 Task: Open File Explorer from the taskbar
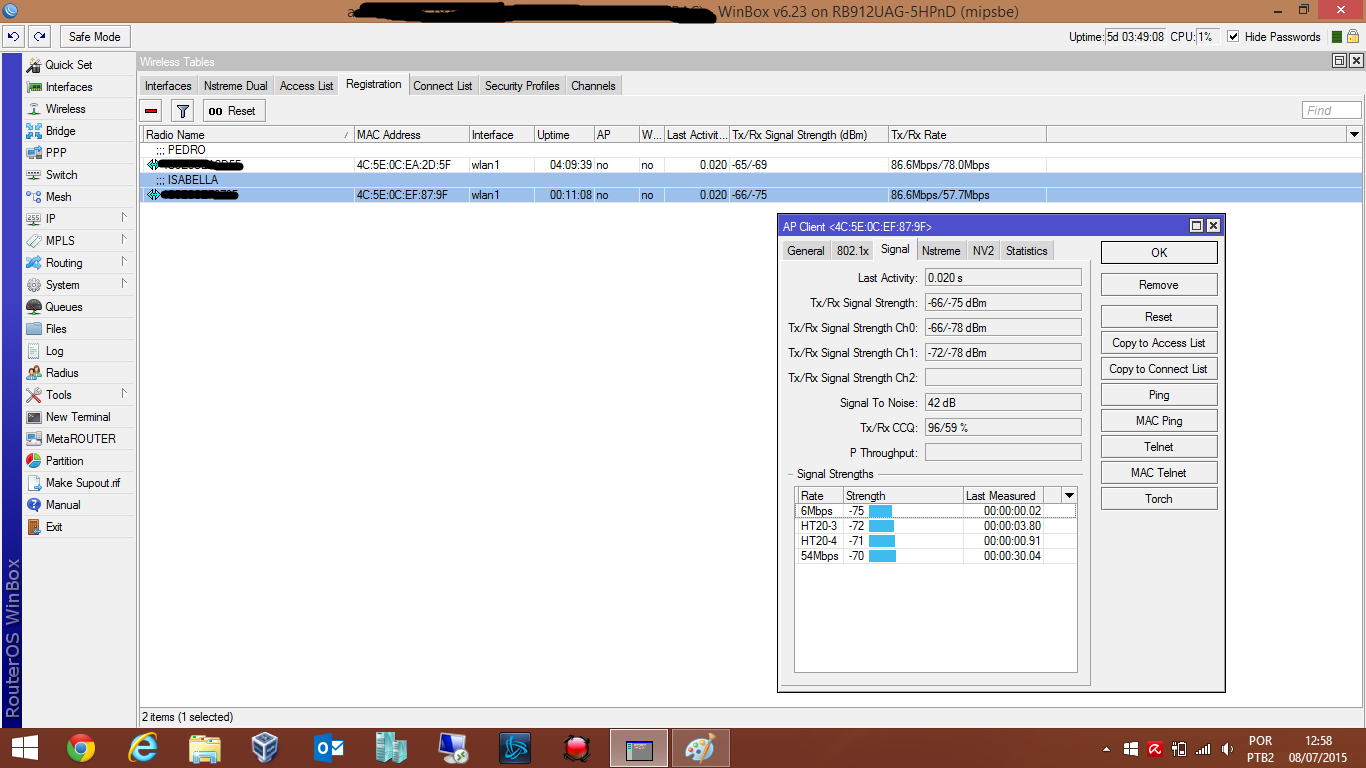point(205,747)
